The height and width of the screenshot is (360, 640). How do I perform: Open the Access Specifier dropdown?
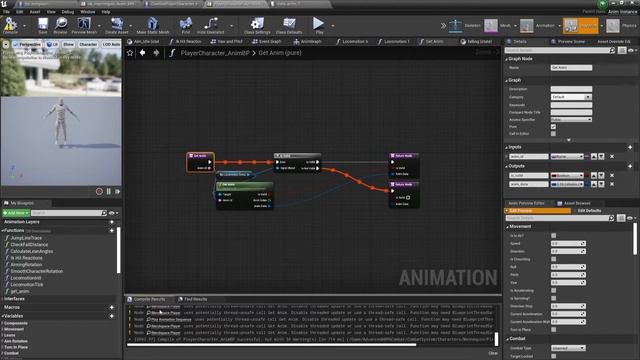pos(571,120)
